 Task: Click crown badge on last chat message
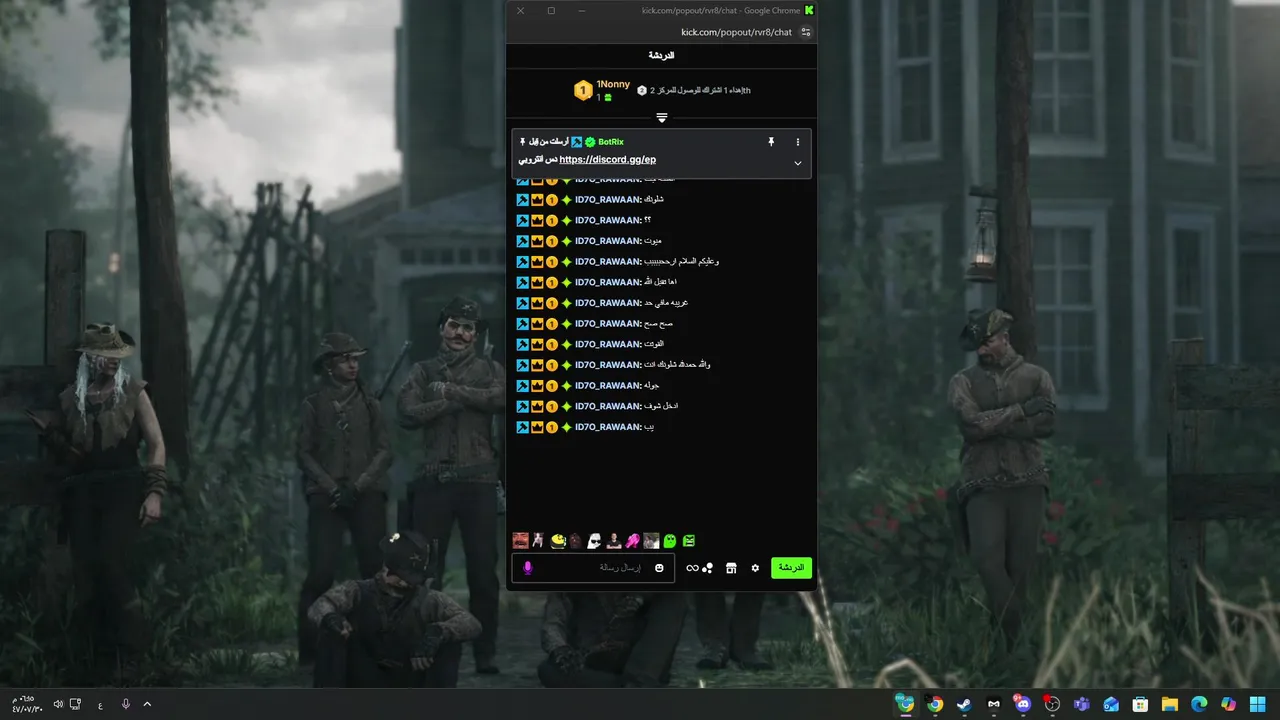537,427
